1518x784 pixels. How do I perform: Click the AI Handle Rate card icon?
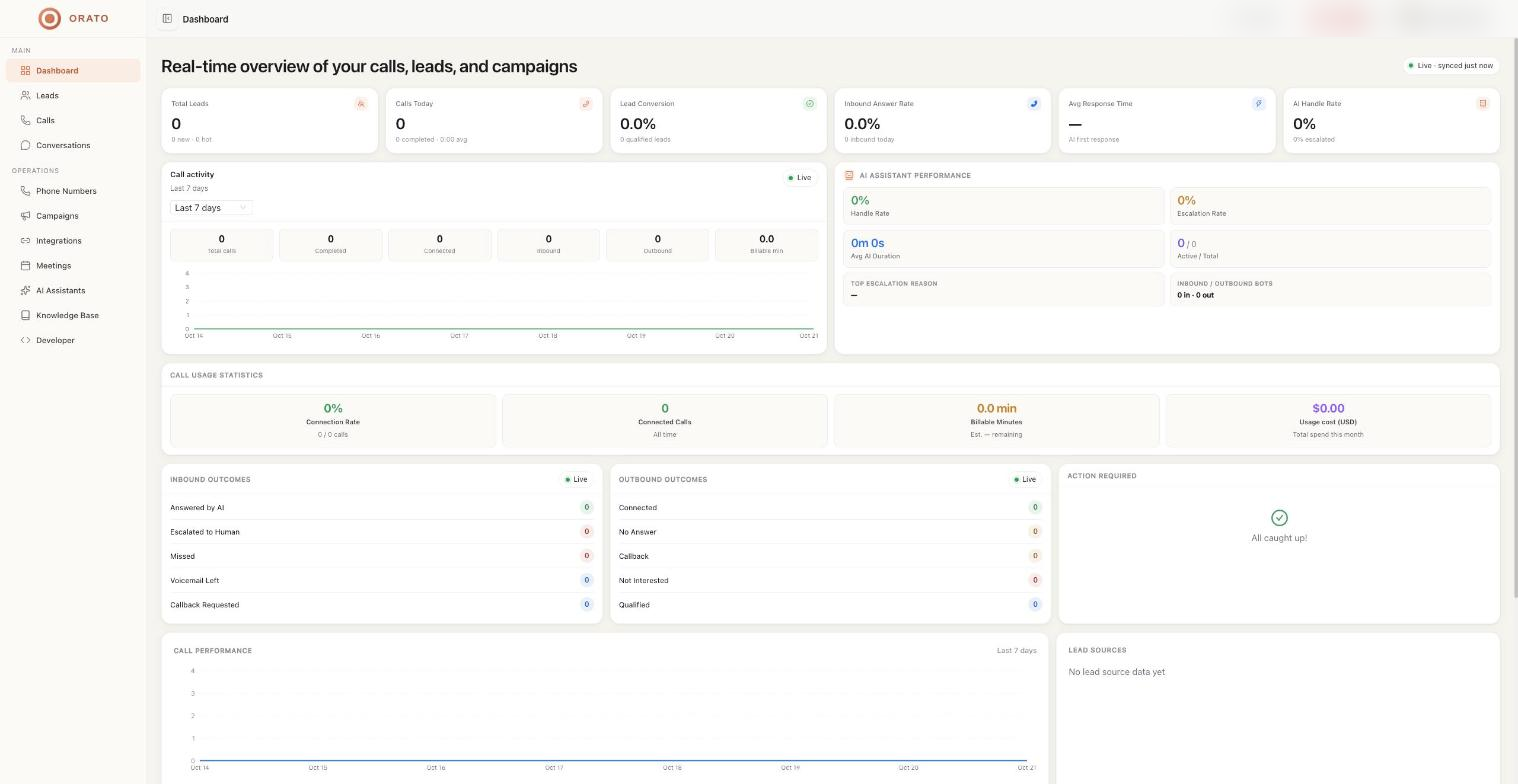click(1483, 103)
